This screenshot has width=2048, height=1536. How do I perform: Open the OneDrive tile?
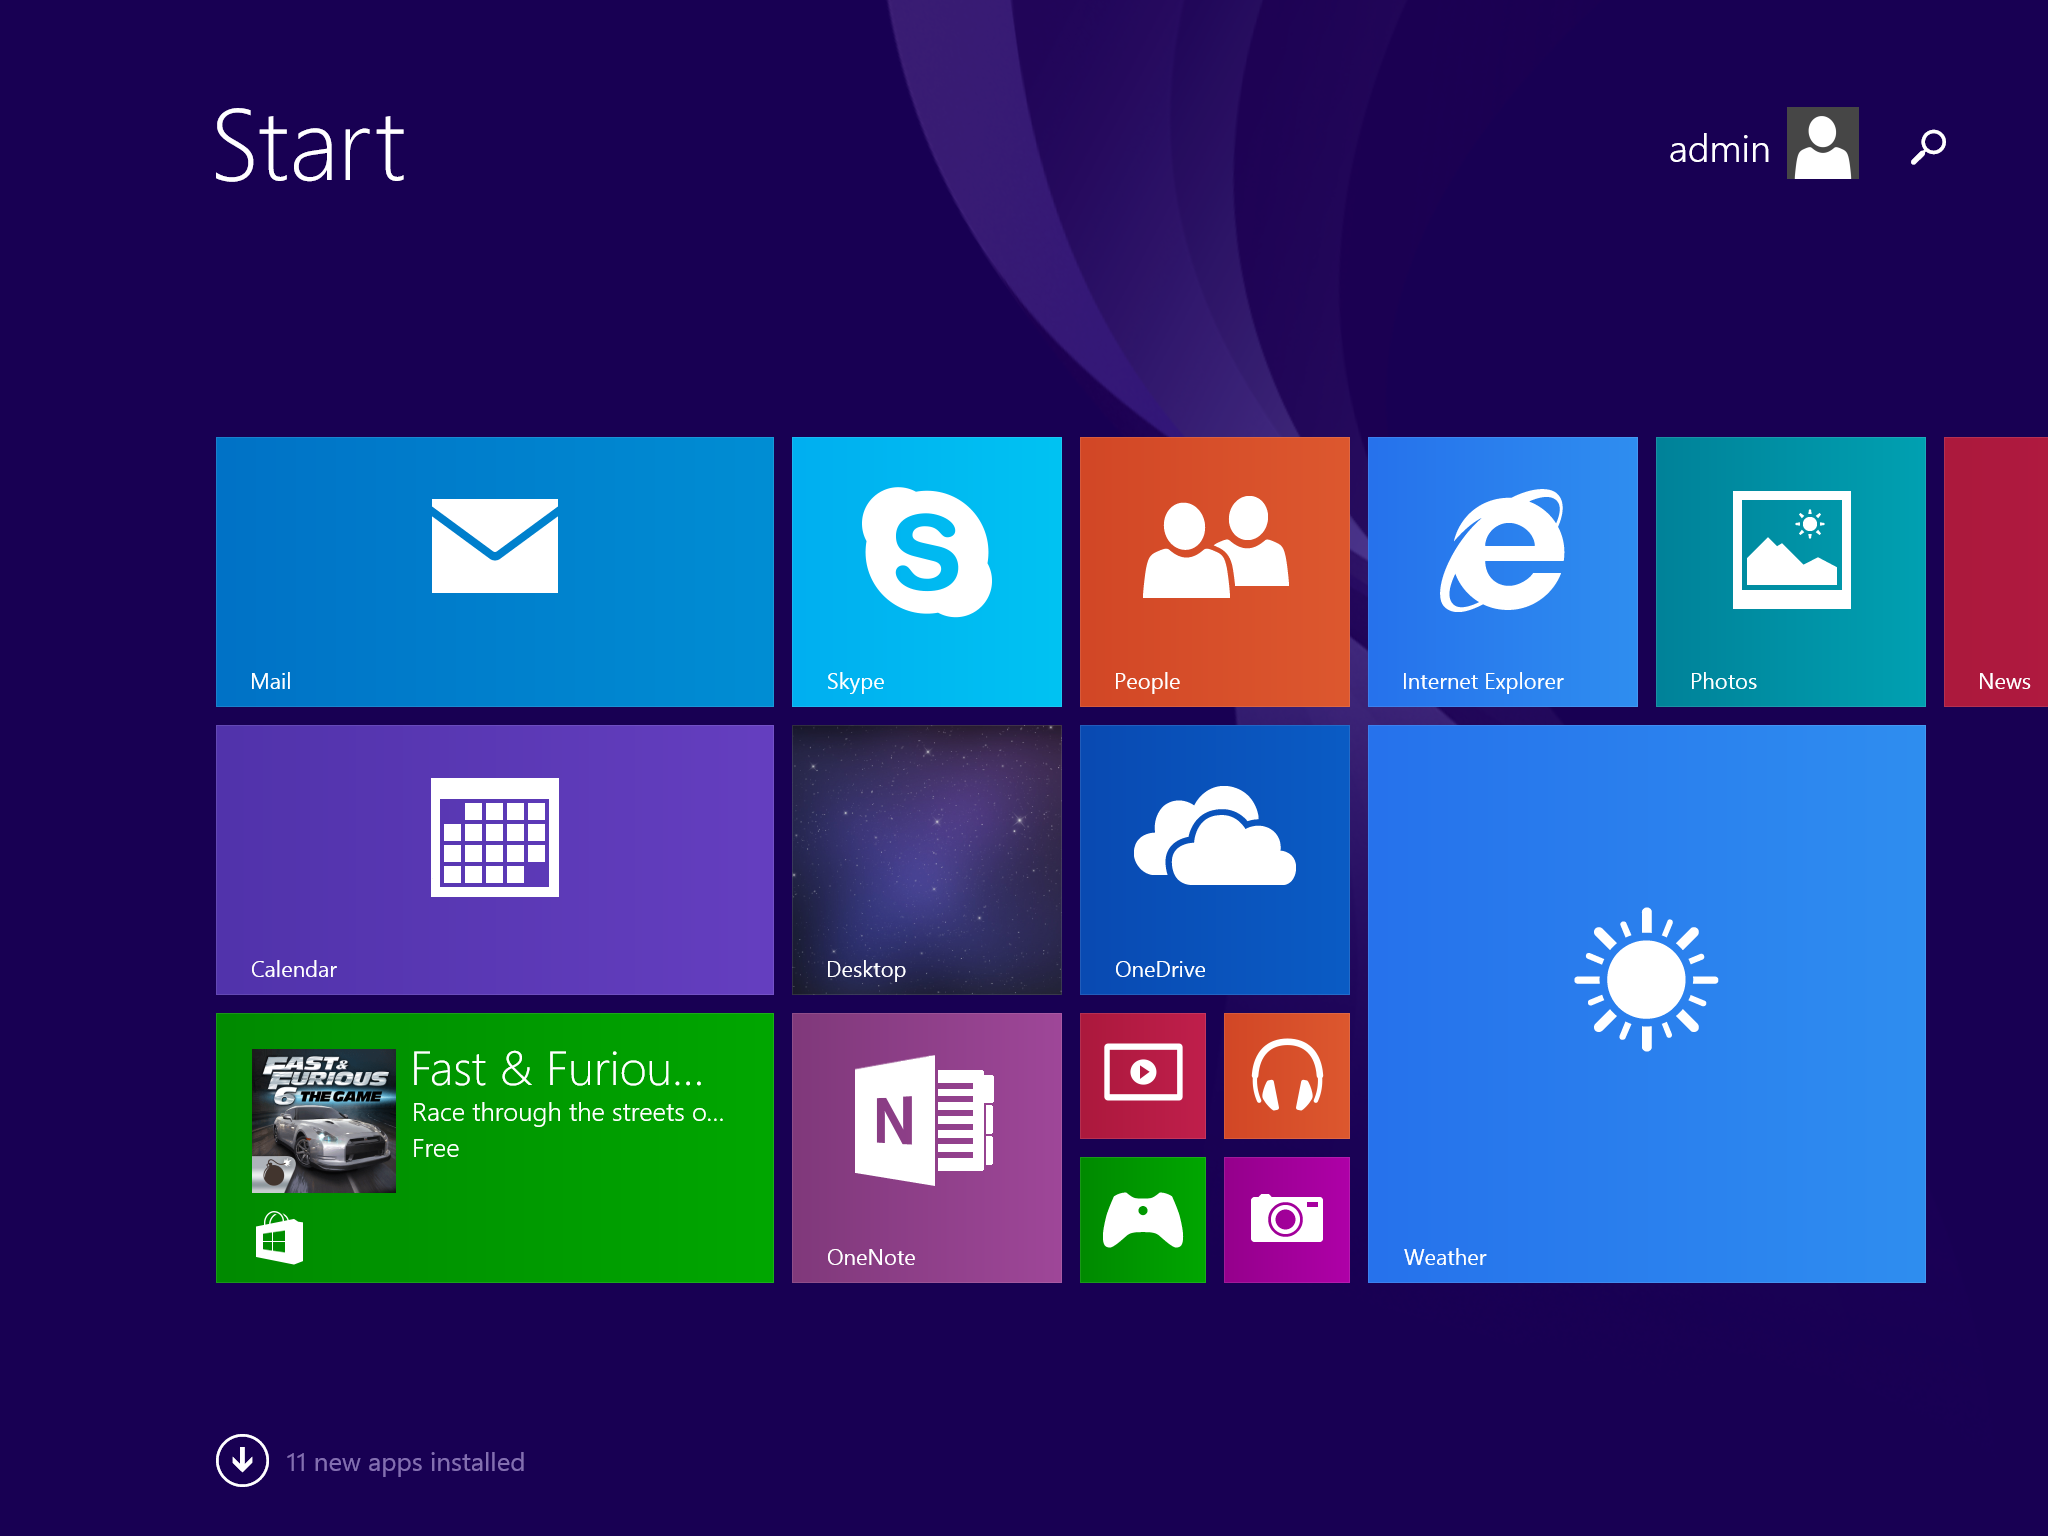point(1214,859)
